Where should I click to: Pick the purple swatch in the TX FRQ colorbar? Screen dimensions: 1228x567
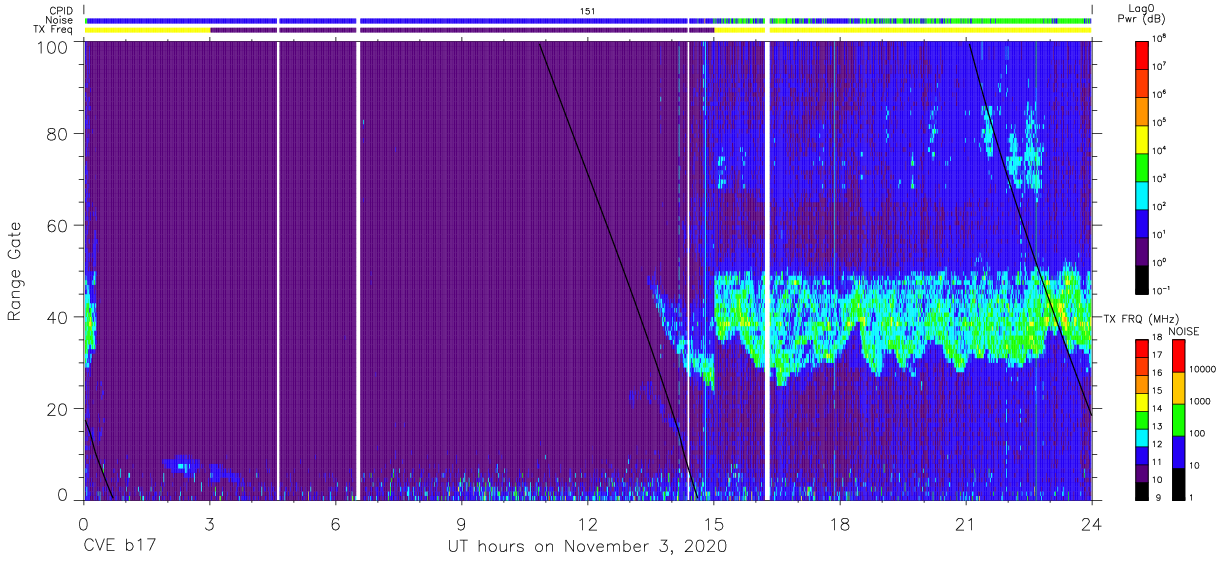[1144, 473]
